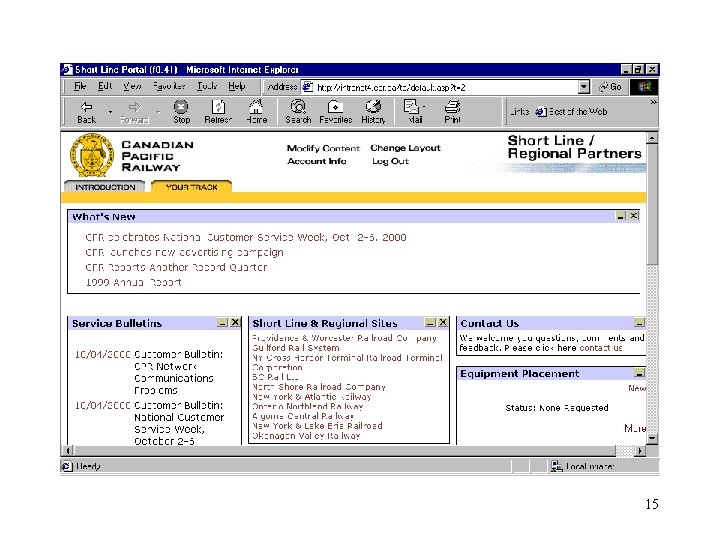Minimize the Short Line & Regional Sites panel

pyautogui.click(x=429, y=323)
